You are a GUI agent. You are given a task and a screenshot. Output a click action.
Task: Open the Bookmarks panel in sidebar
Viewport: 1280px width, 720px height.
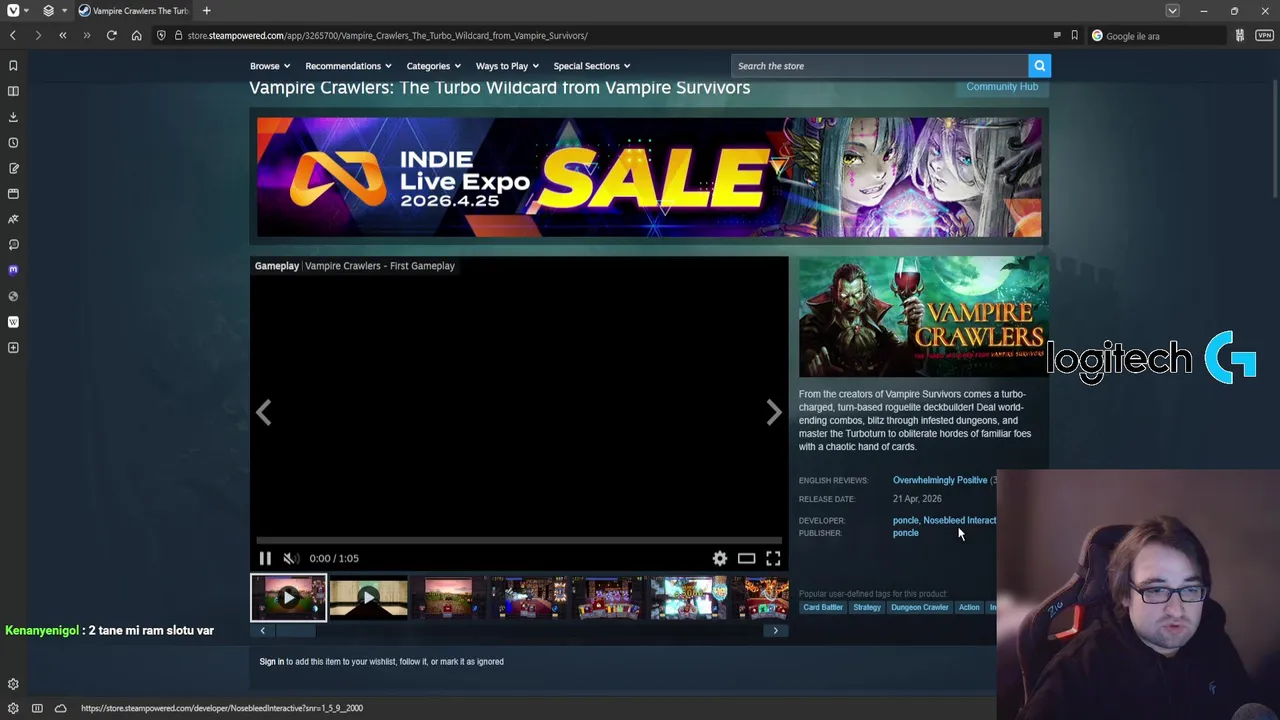point(13,66)
